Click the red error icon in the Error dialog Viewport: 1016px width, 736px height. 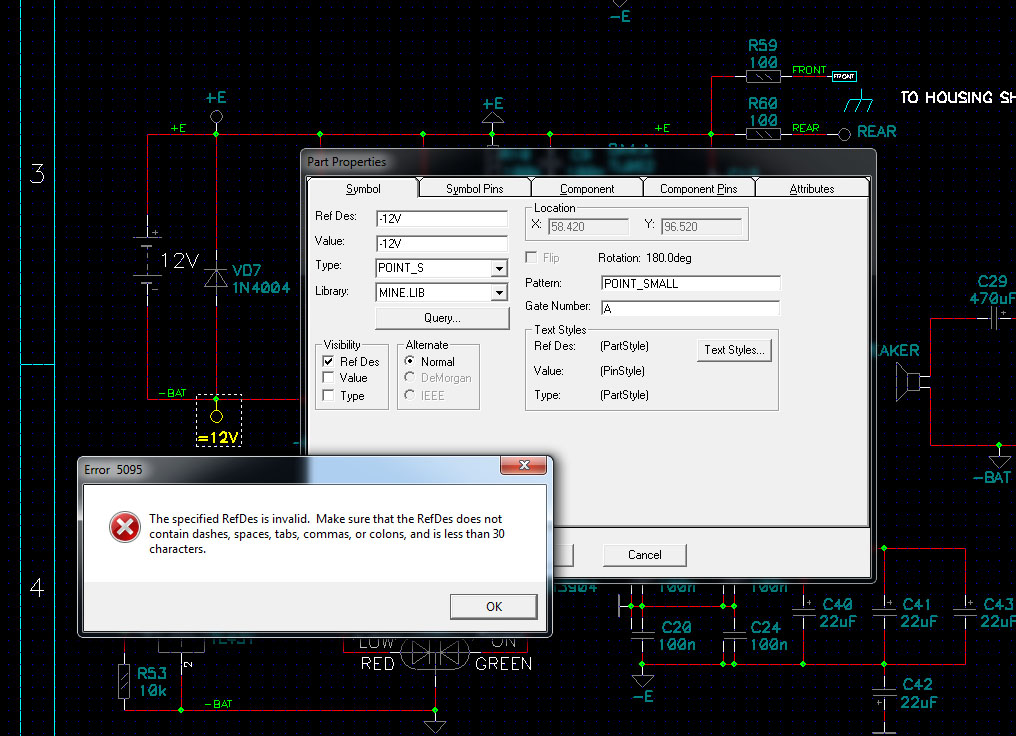[124, 527]
